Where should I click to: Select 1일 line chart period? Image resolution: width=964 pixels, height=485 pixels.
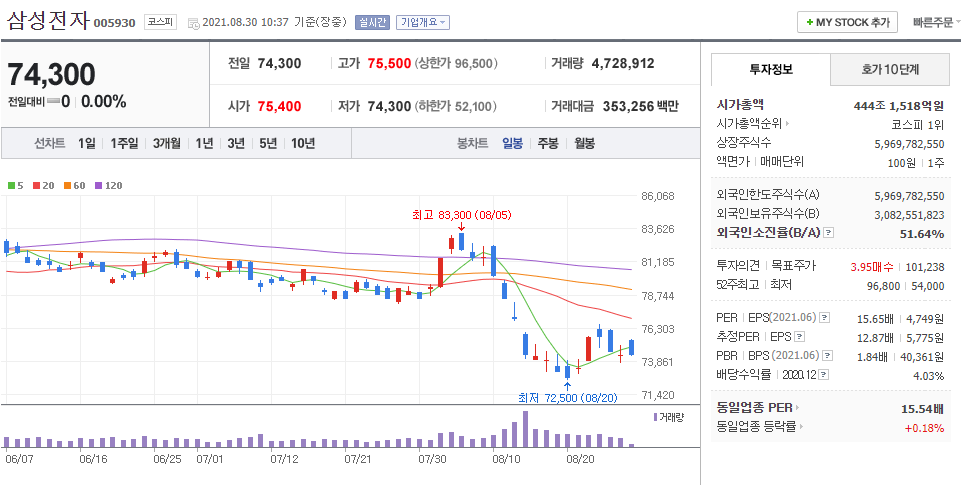(87, 143)
